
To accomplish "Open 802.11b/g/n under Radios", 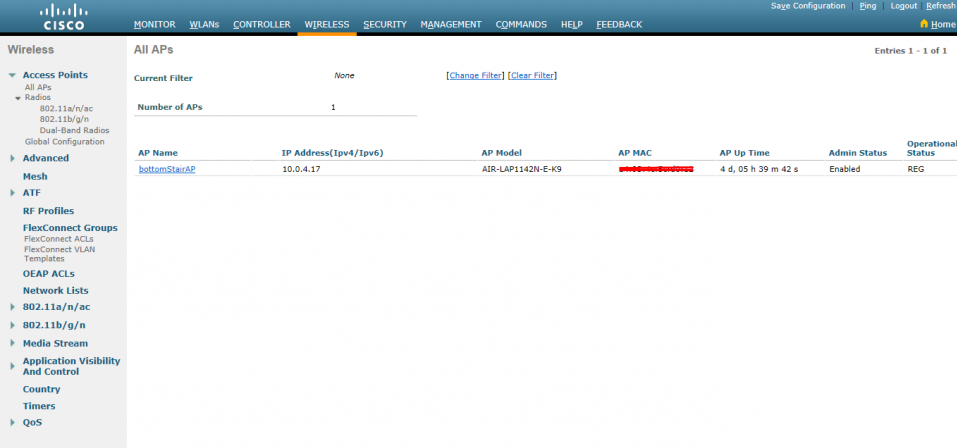I will point(65,119).
